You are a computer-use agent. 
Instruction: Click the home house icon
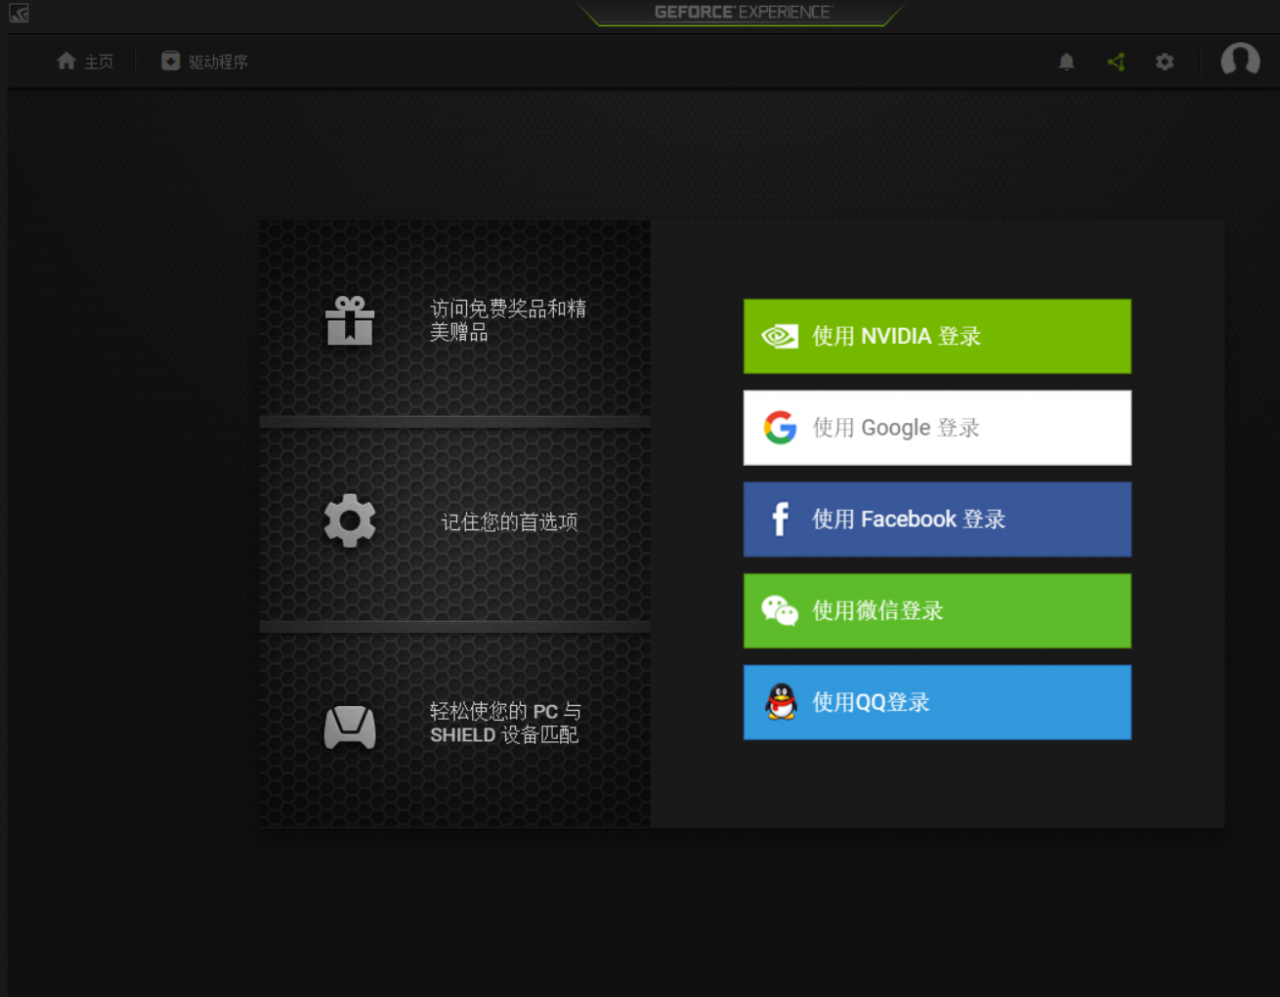click(66, 61)
